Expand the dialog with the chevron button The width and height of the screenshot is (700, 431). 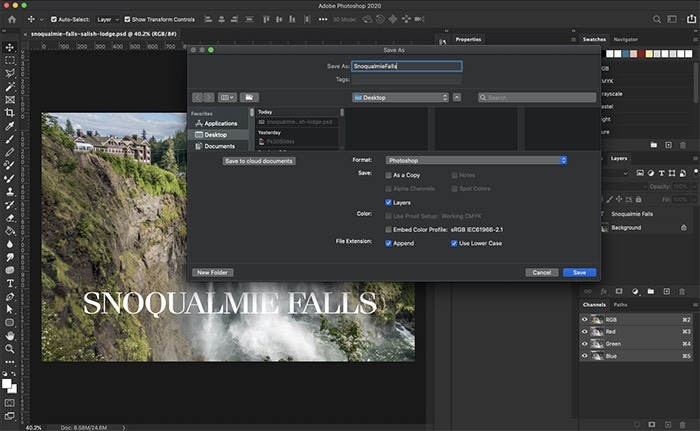coord(457,97)
